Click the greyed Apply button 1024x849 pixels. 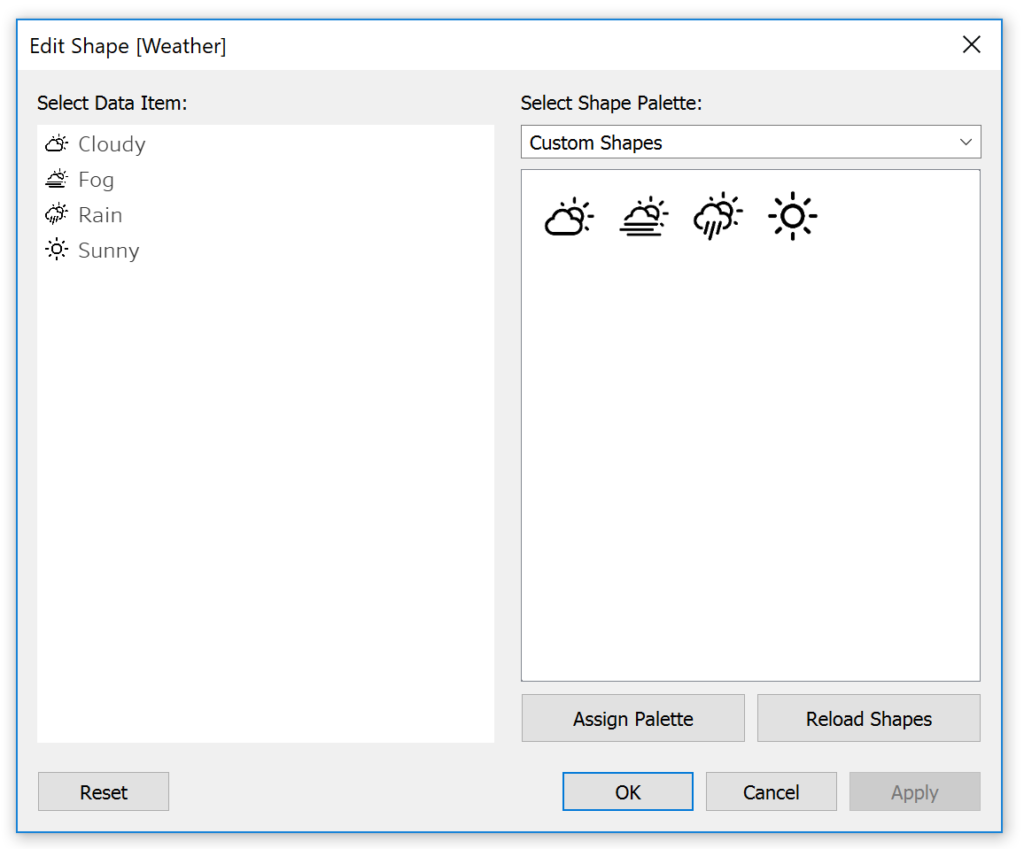(915, 792)
